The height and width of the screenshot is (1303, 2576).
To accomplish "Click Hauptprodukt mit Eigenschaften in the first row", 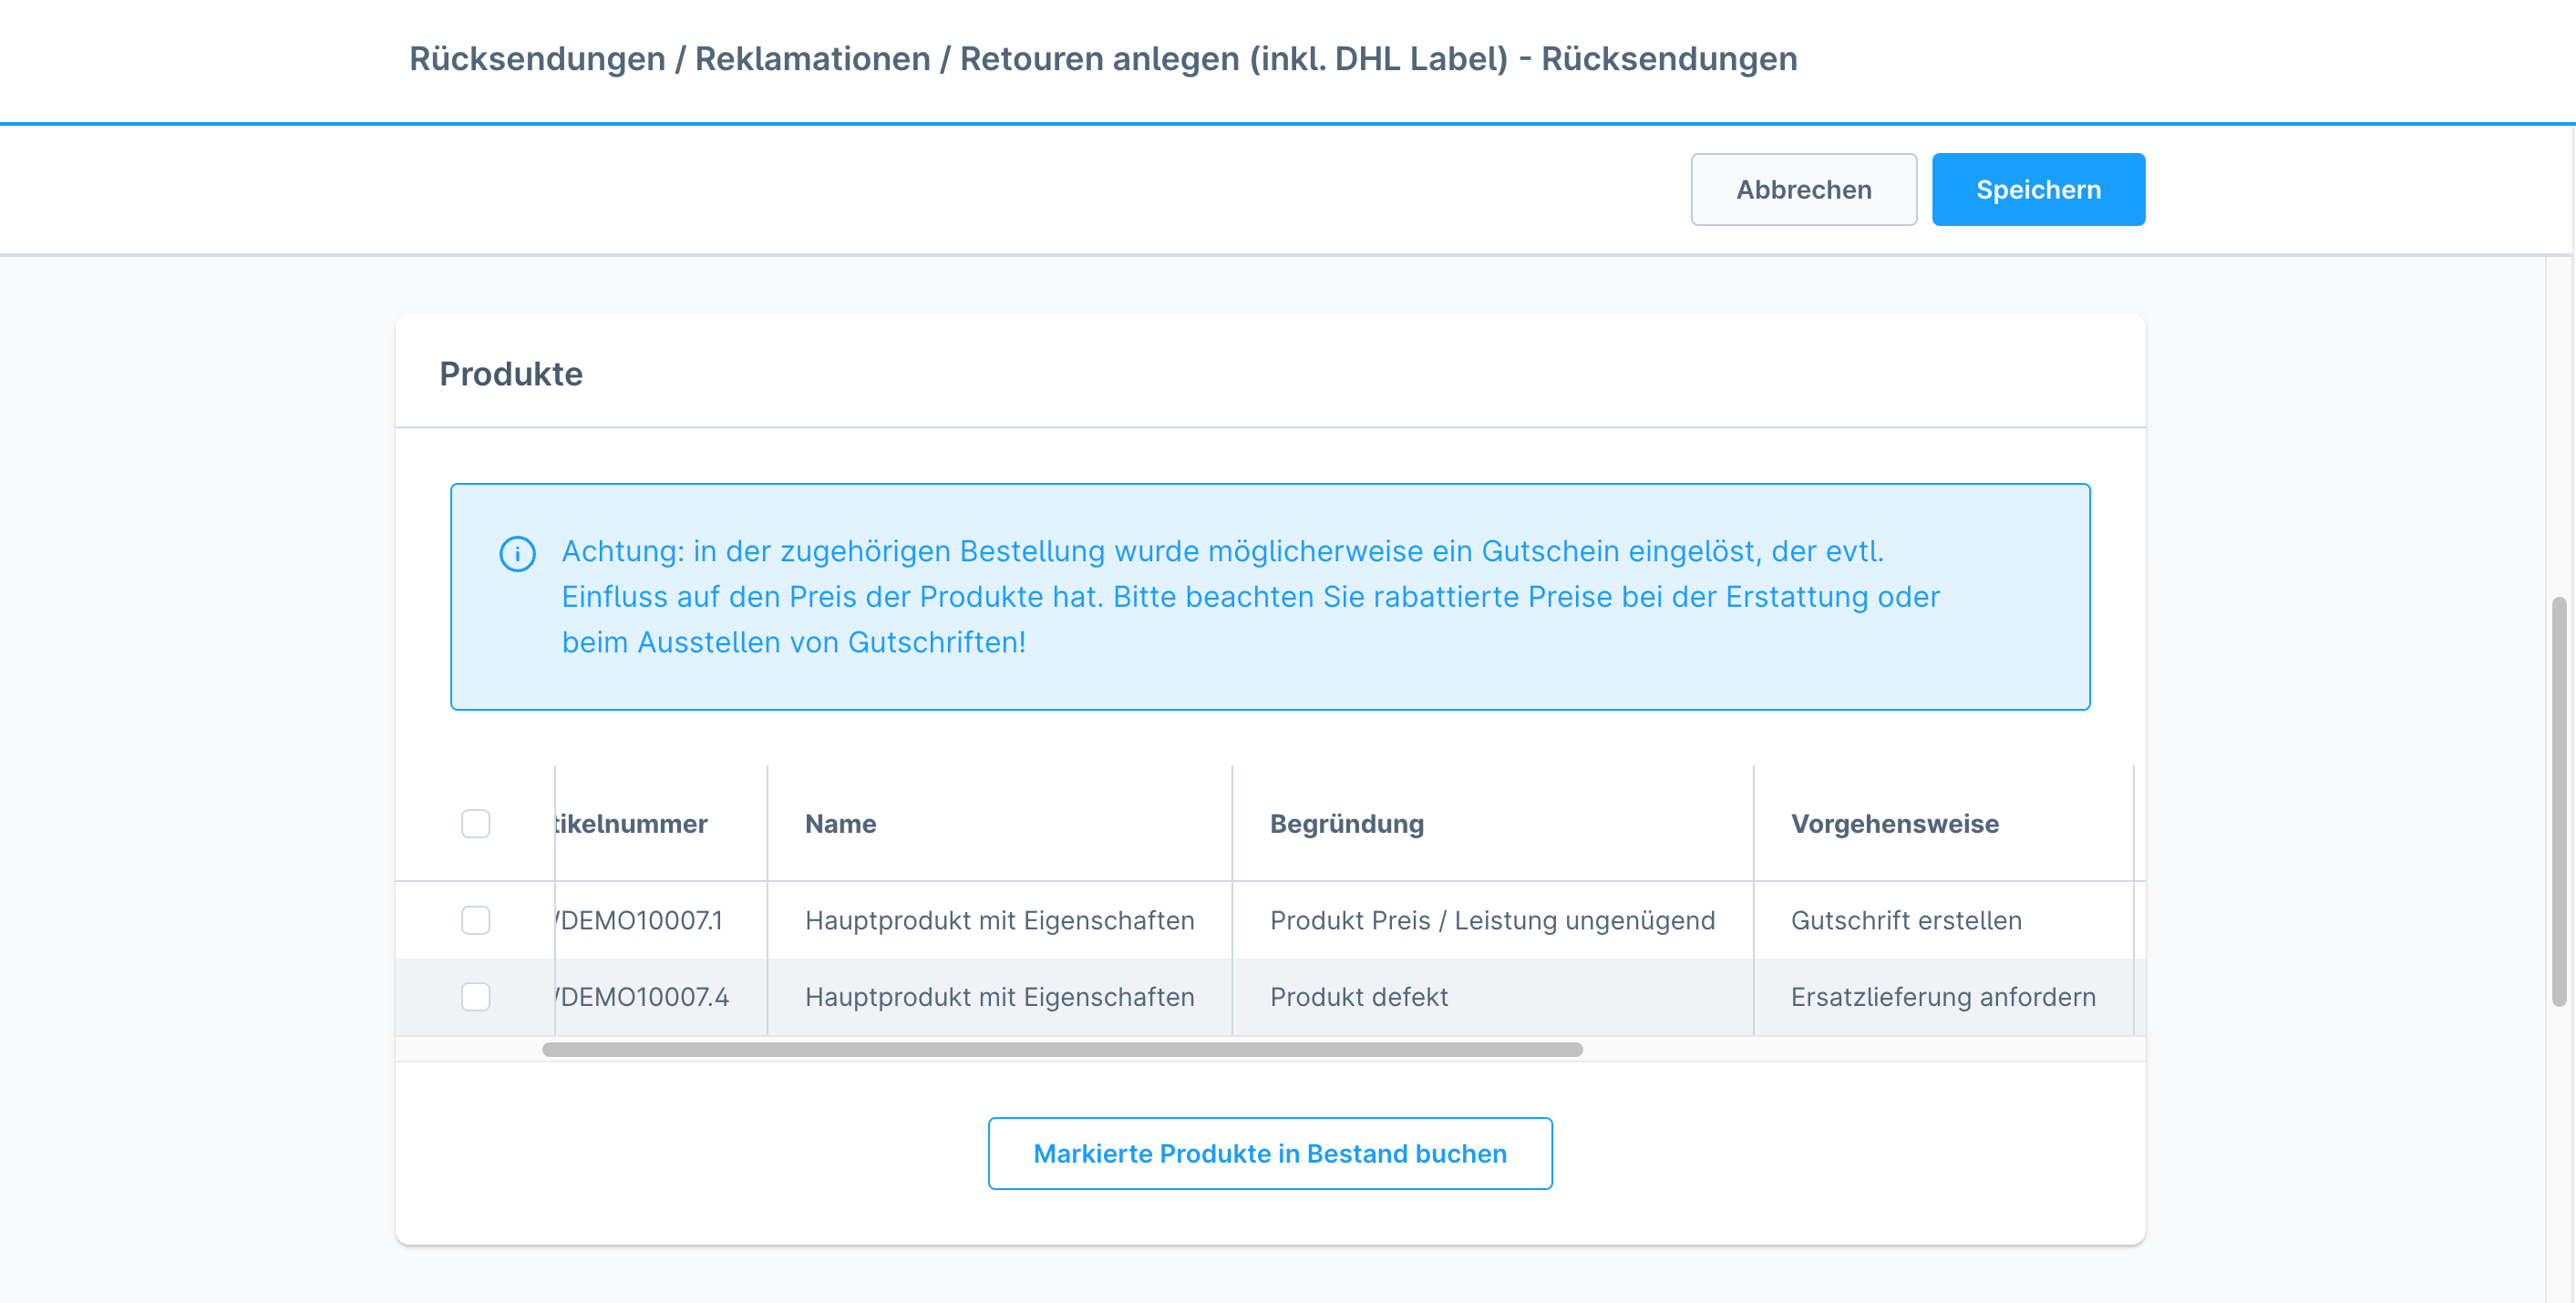I will pos(999,919).
